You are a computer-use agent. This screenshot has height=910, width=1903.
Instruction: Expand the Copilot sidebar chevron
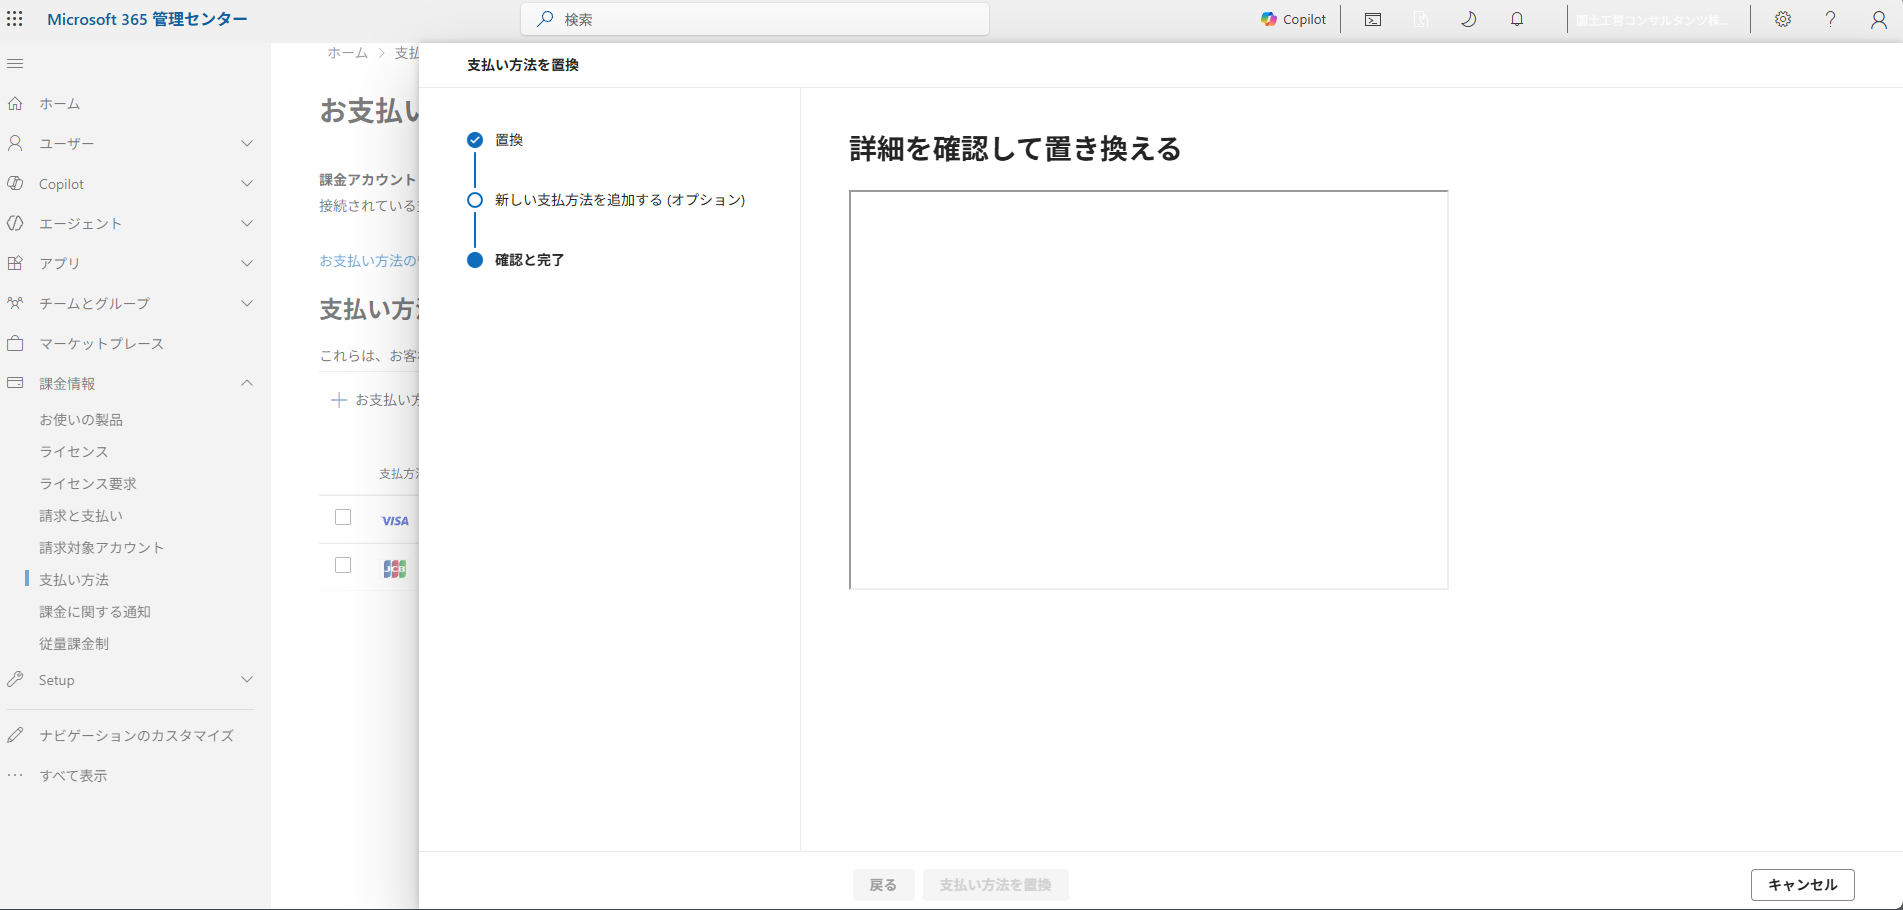(x=247, y=184)
